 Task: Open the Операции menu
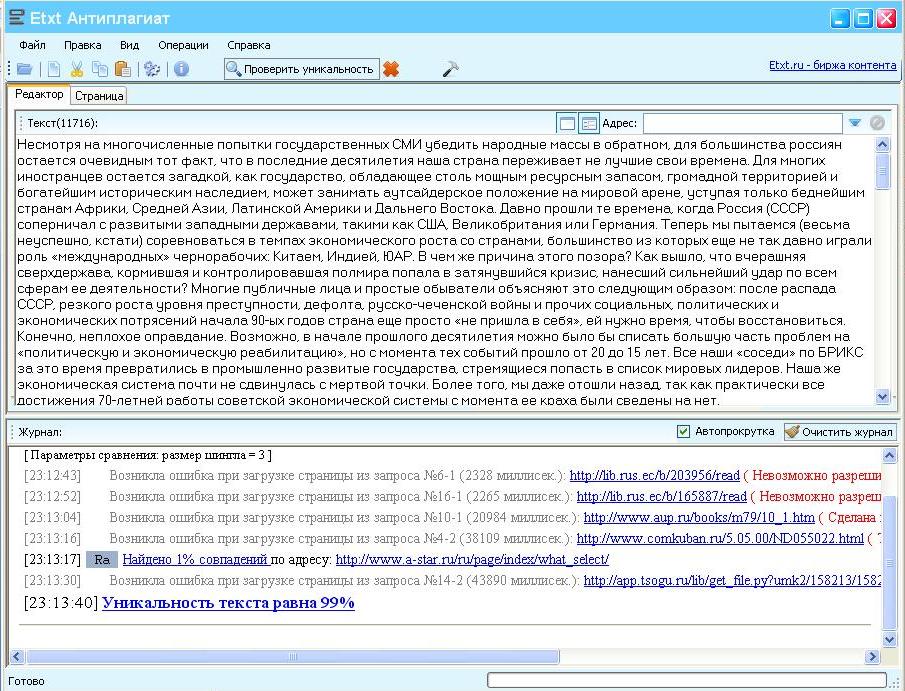(183, 45)
